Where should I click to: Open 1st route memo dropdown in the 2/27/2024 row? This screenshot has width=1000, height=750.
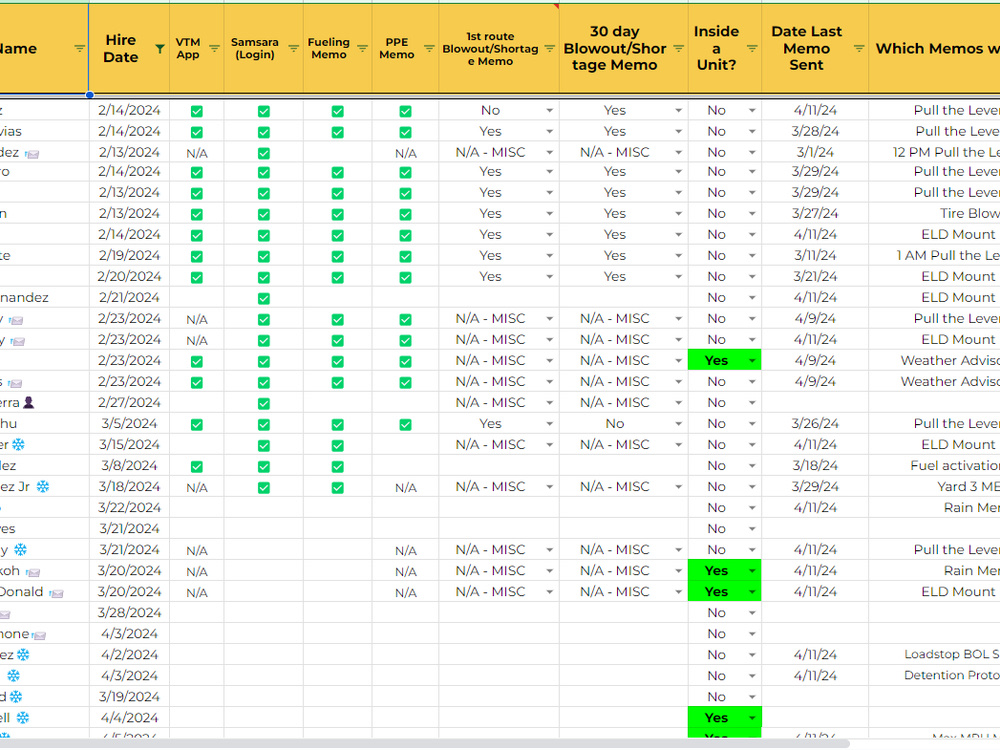(549, 403)
